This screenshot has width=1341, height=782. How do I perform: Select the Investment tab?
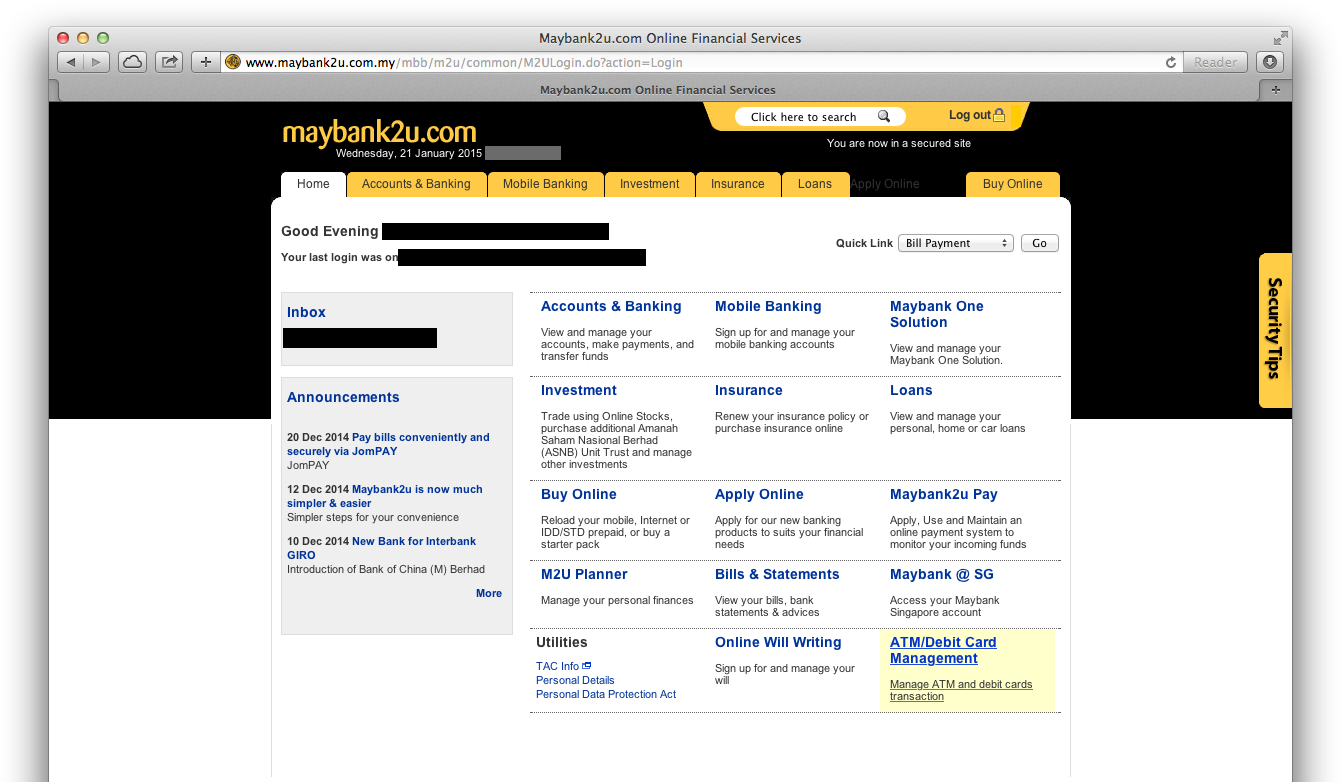click(x=649, y=184)
